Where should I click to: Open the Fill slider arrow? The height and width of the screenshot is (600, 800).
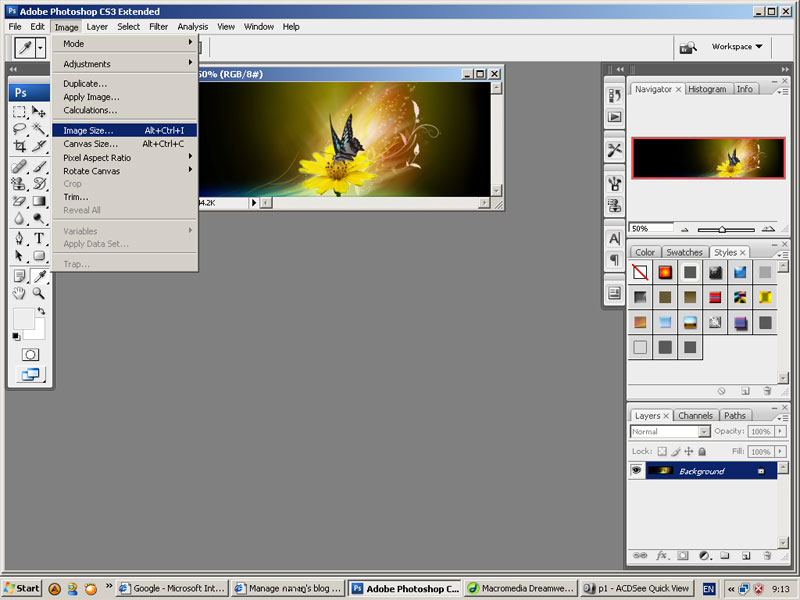click(x=780, y=452)
